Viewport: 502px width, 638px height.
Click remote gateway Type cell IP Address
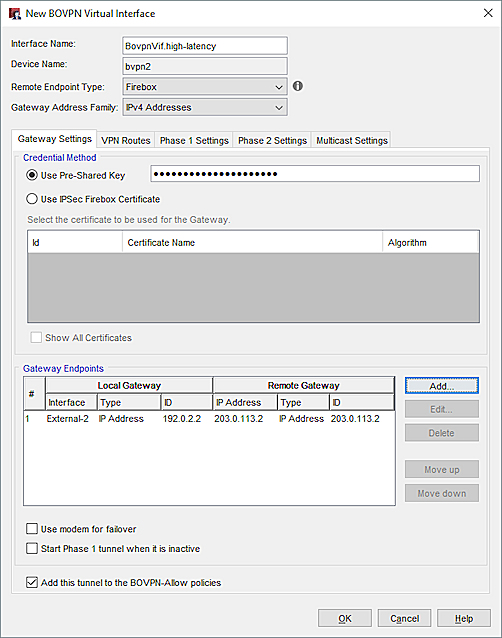[301, 419]
